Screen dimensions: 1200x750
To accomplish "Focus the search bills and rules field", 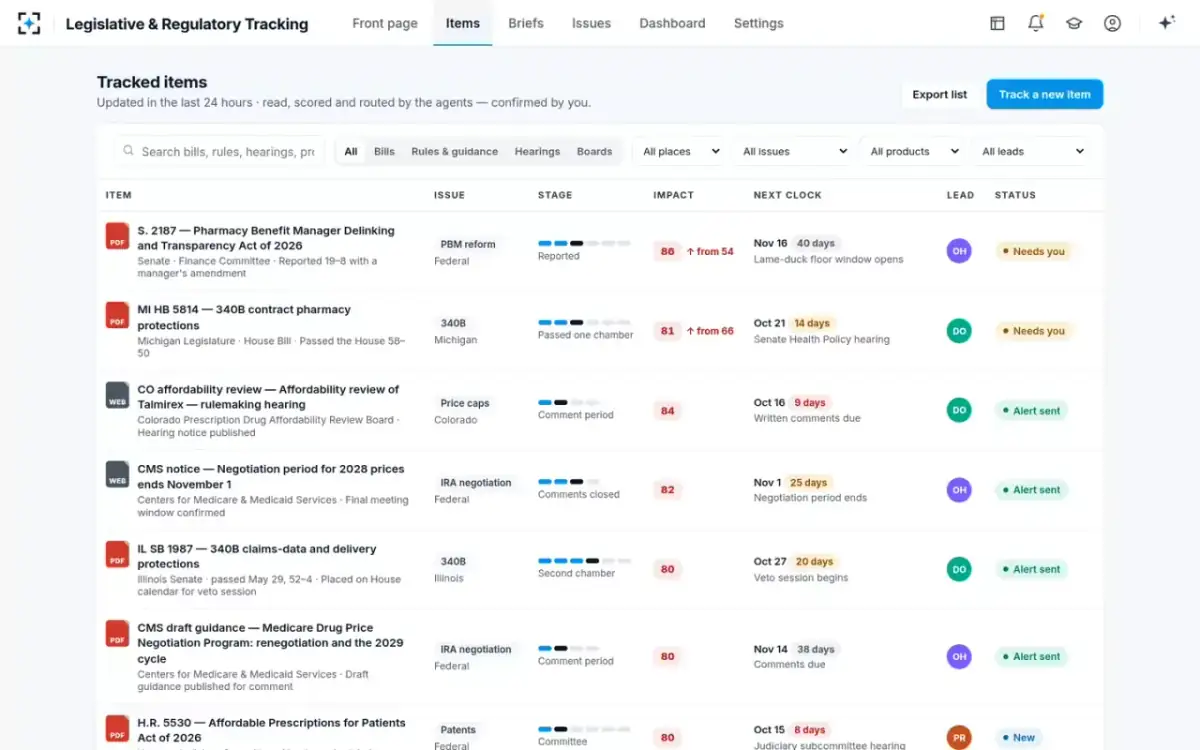I will tap(220, 152).
